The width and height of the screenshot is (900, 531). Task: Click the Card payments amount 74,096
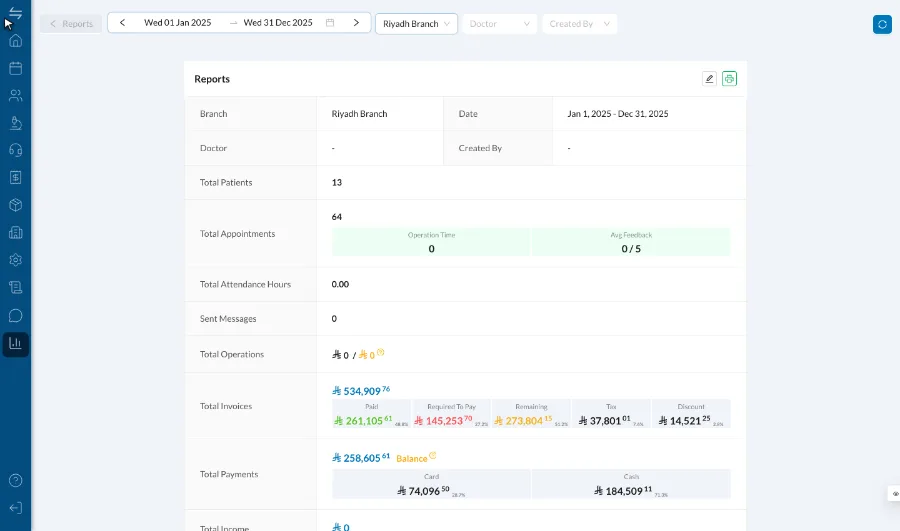tap(423, 491)
